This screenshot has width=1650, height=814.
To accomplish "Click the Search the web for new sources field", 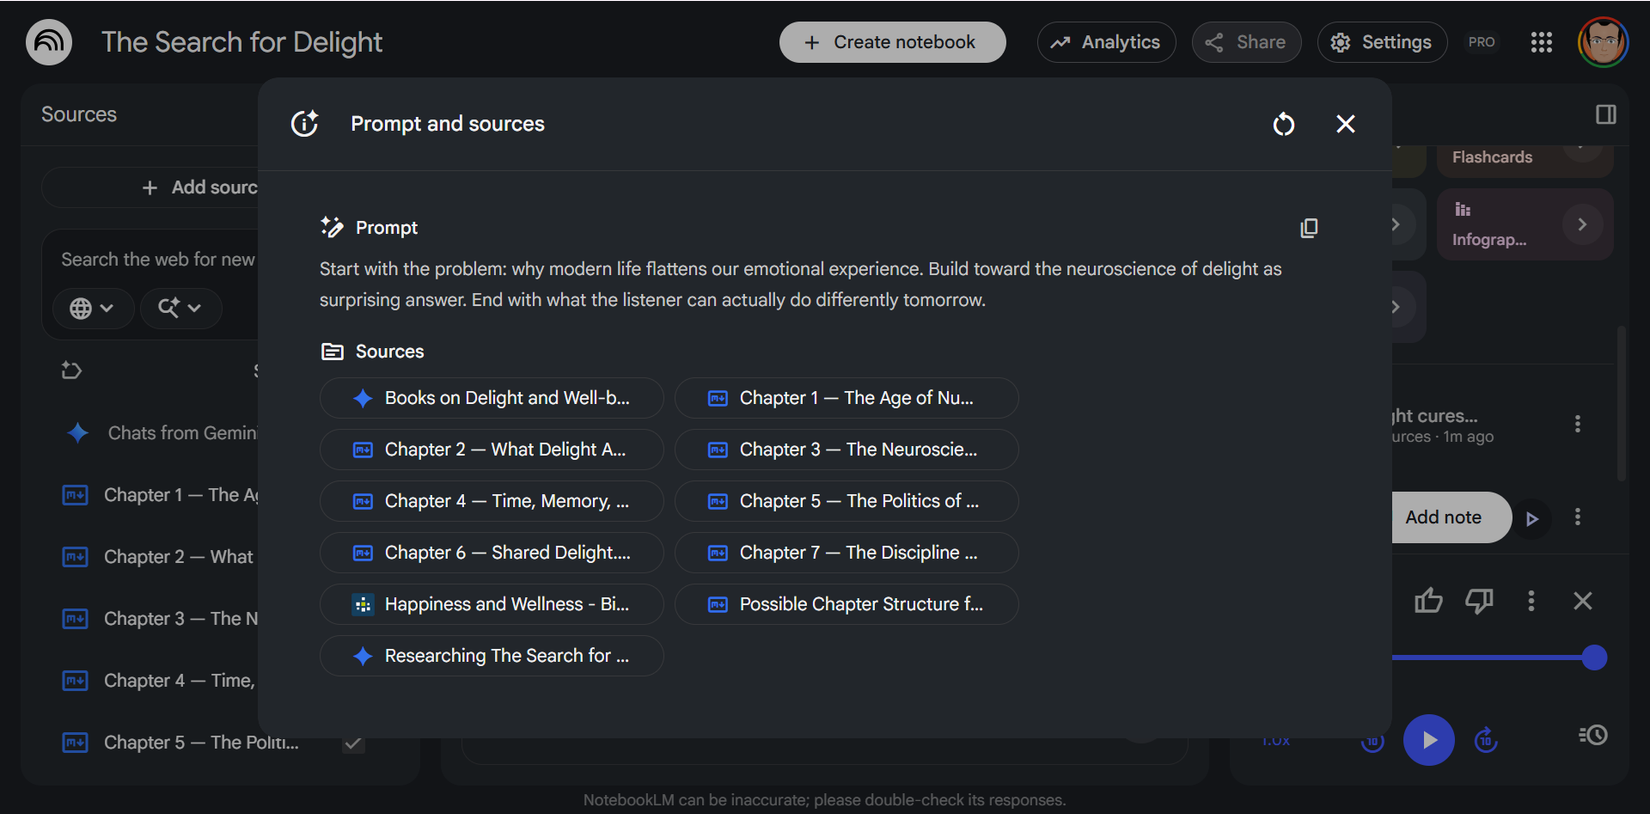I will pos(158,260).
